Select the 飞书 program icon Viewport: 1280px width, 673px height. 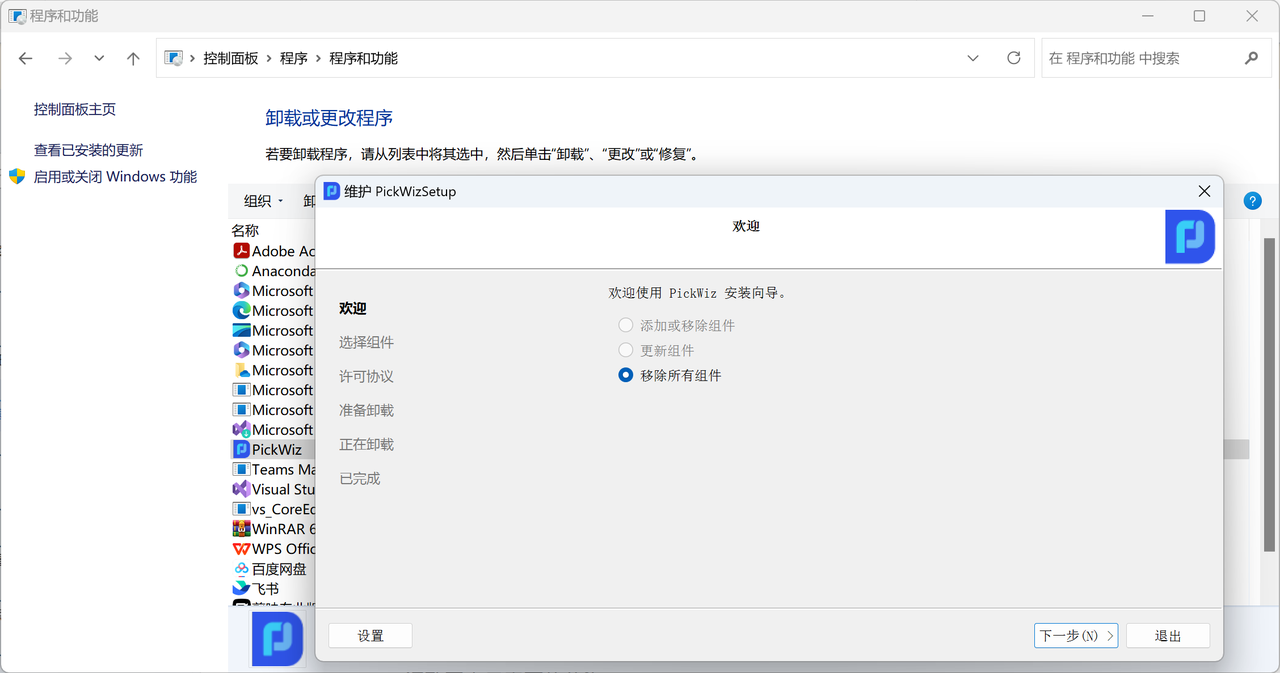[x=241, y=589]
